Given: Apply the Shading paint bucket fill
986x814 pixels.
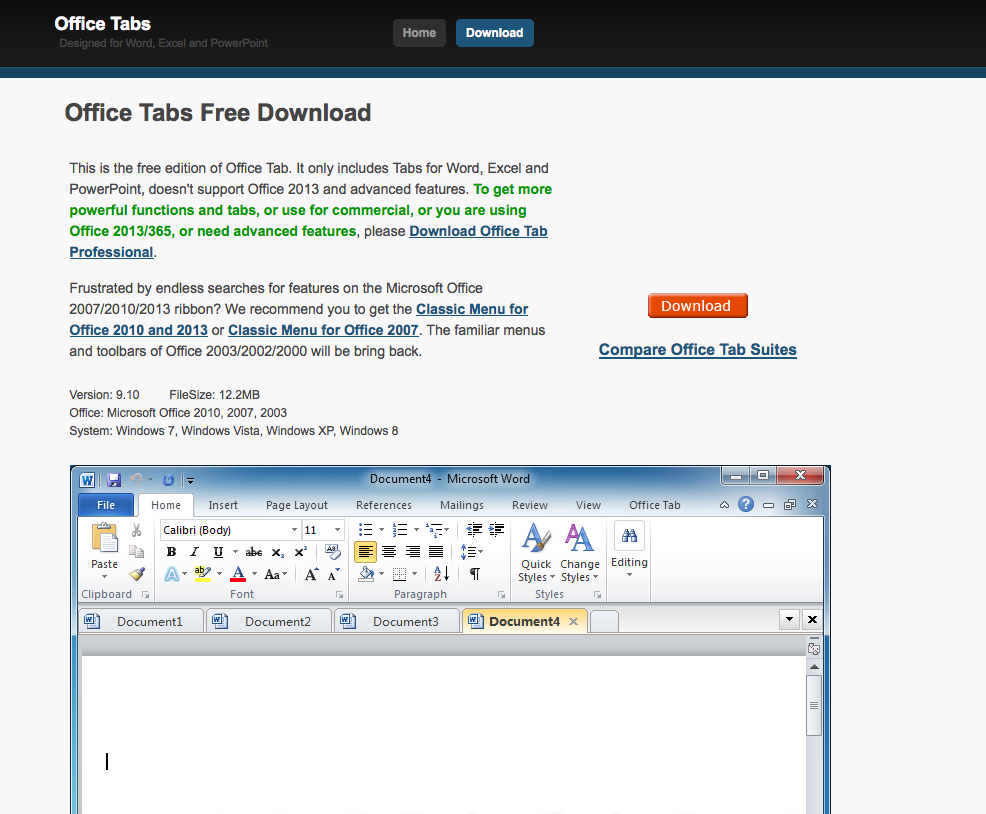Looking at the screenshot, I should [x=365, y=574].
